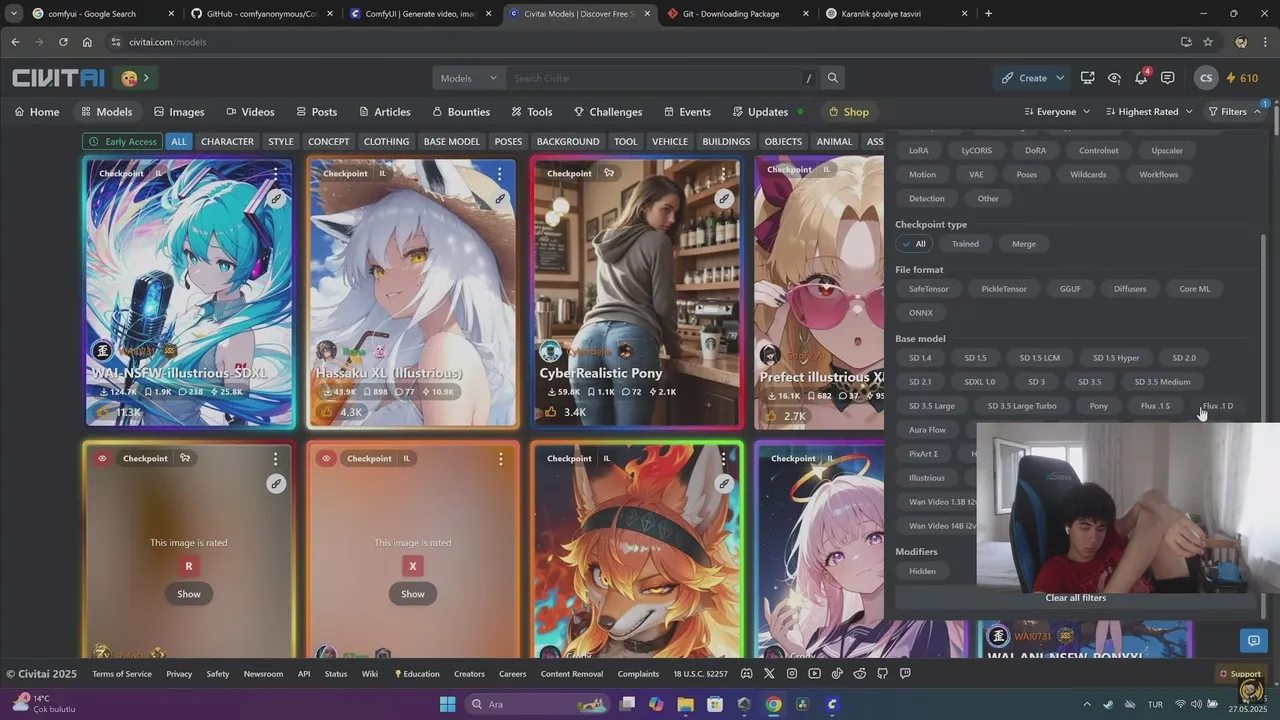Click the browsing level eye icon

click(1114, 78)
